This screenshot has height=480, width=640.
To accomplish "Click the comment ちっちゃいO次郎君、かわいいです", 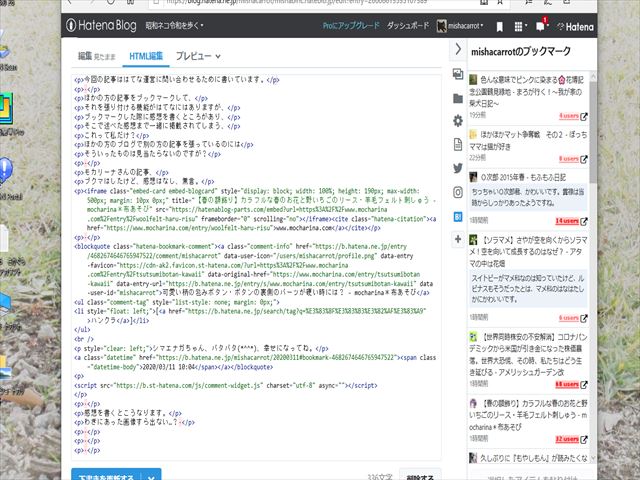I will (x=527, y=197).
